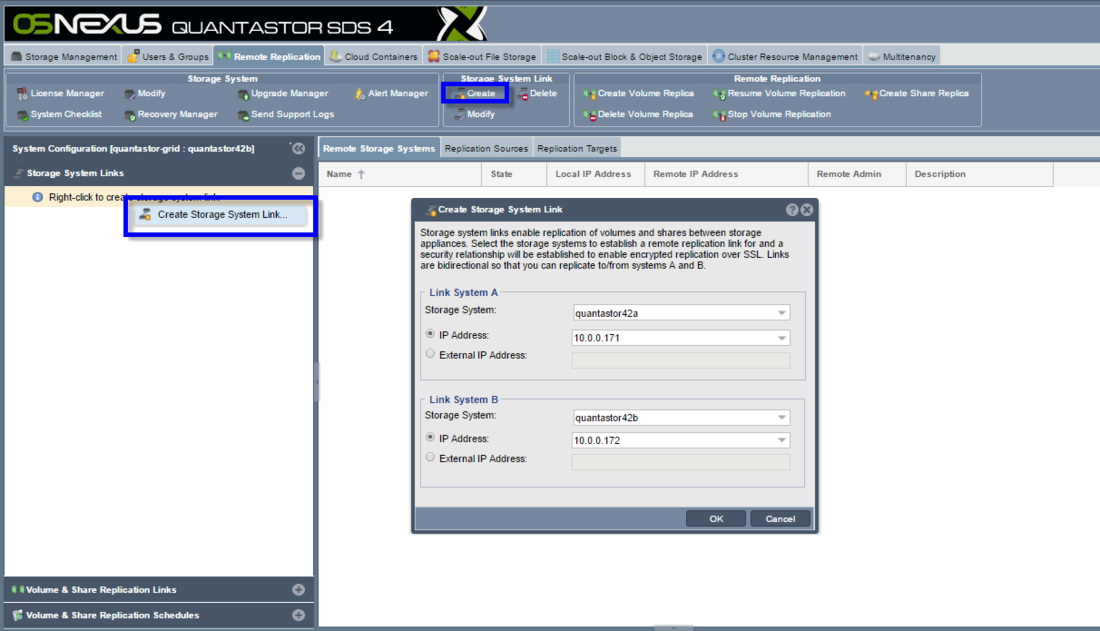Viewport: 1100px width, 631px height.
Task: Launch the Recovery Manager
Action: 170,114
